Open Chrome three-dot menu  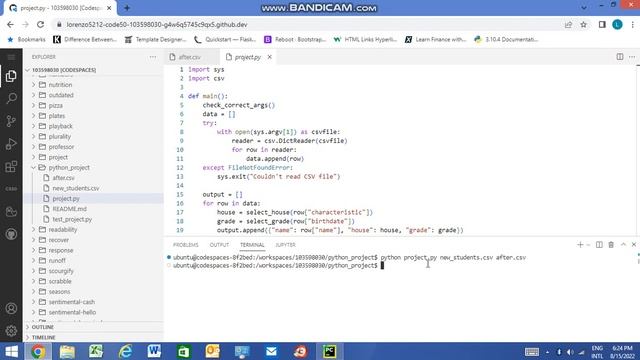(x=633, y=24)
